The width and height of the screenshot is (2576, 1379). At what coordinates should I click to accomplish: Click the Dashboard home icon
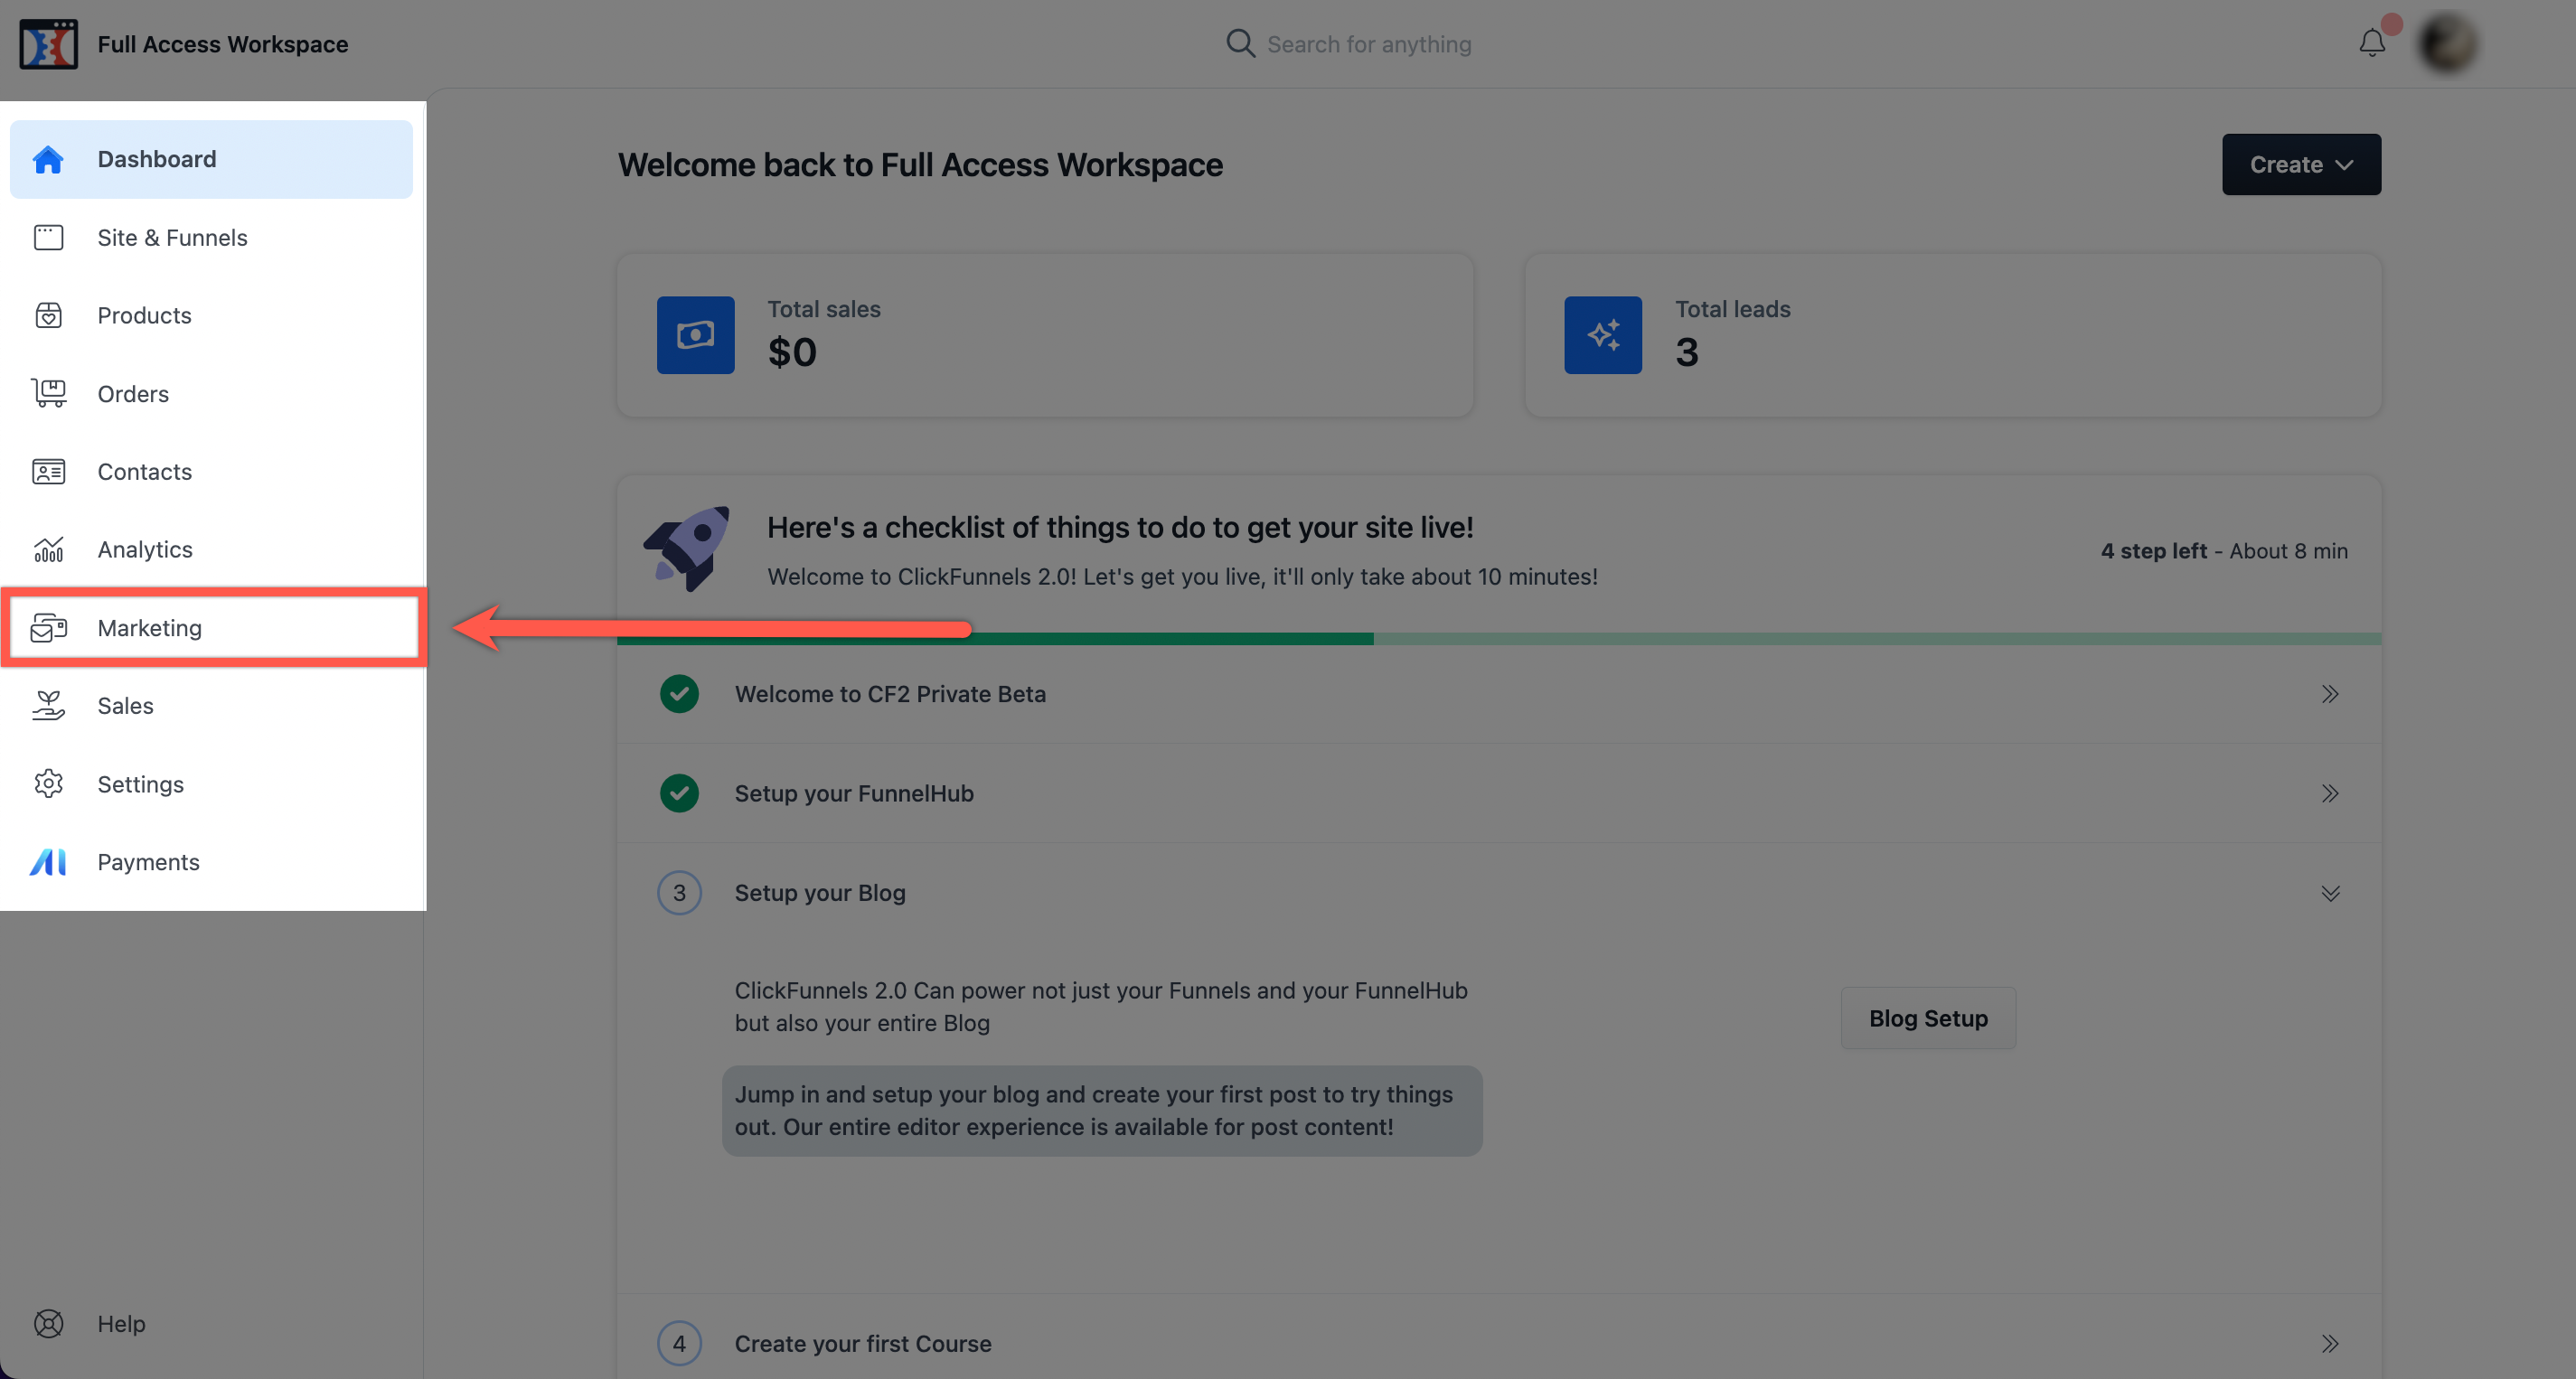(x=48, y=159)
